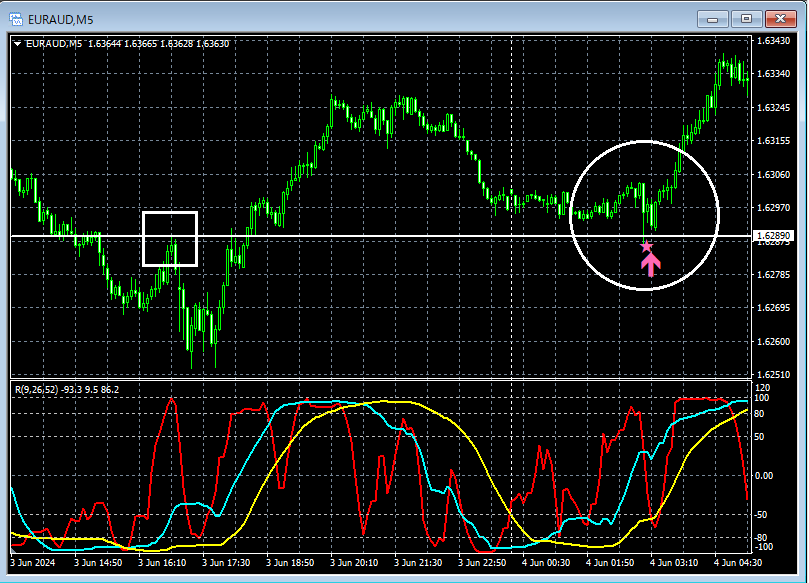Click price scale value 1.62510
809x583 pixels.
(773, 374)
